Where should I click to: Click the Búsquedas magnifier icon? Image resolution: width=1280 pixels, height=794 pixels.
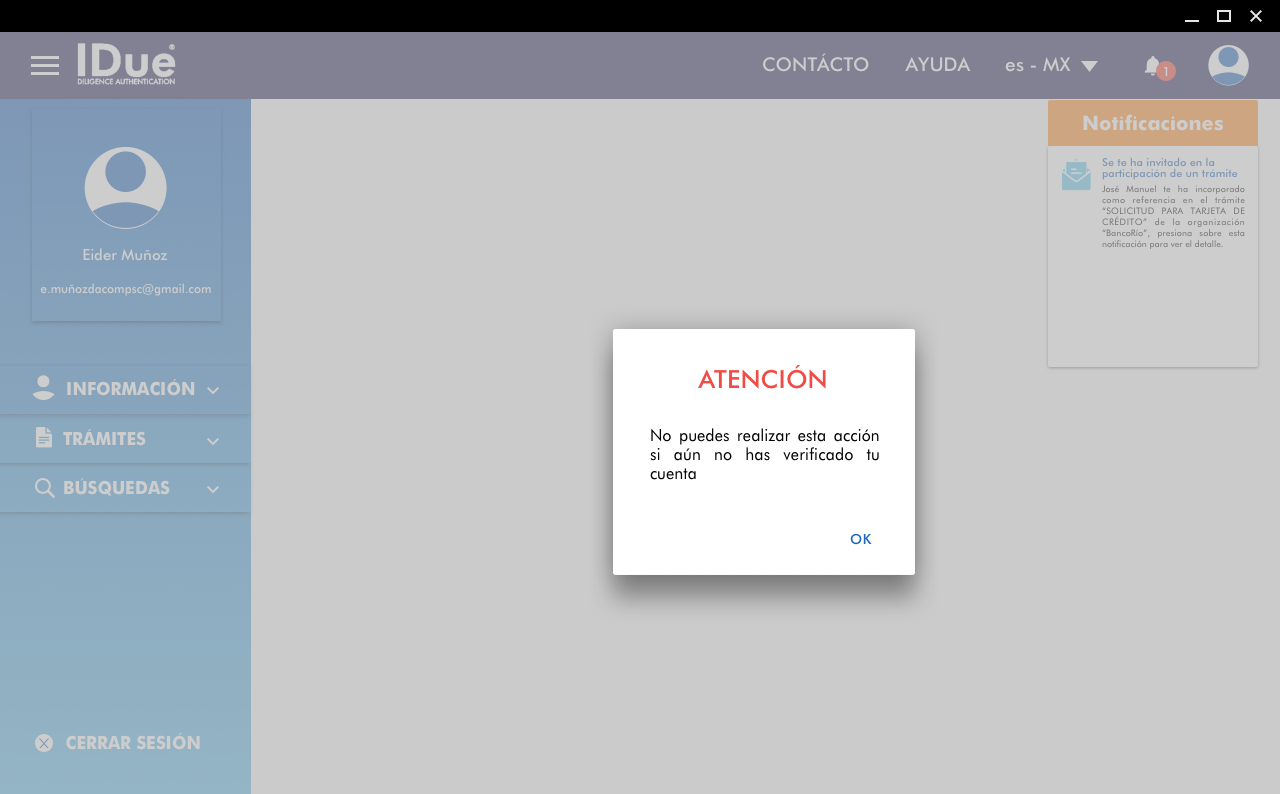click(44, 488)
